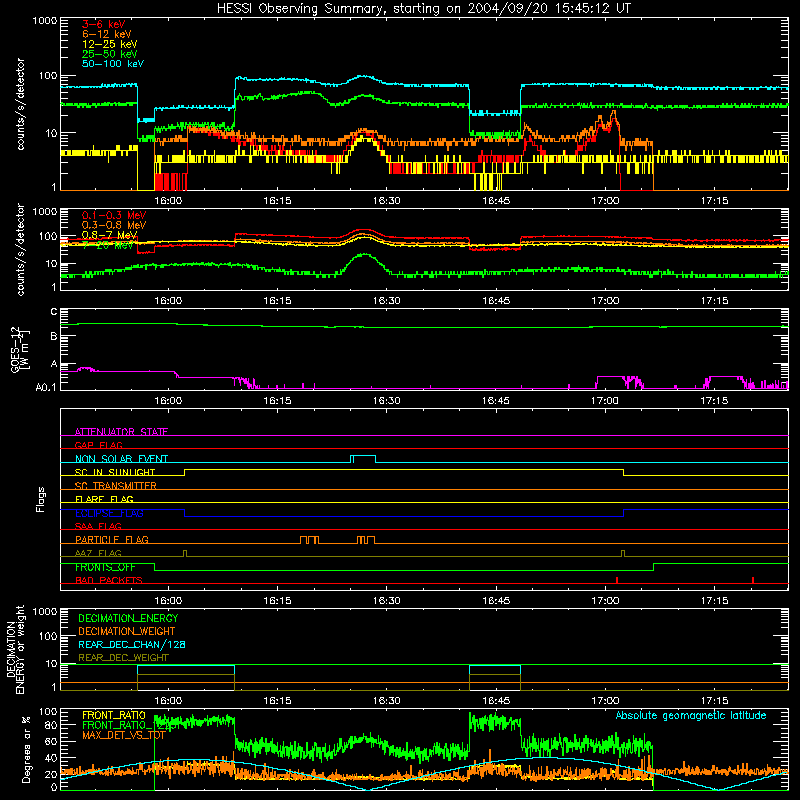Screen dimensions: 800x800
Task: Click the PARTICLE_FLAG label
Action: coord(112,539)
